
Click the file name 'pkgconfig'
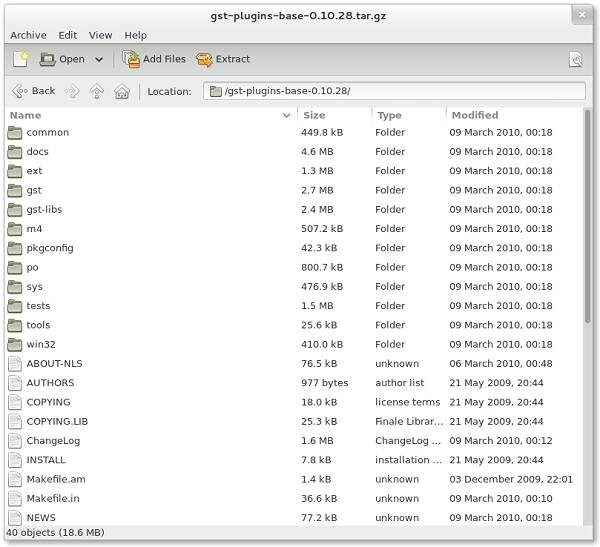pos(50,248)
